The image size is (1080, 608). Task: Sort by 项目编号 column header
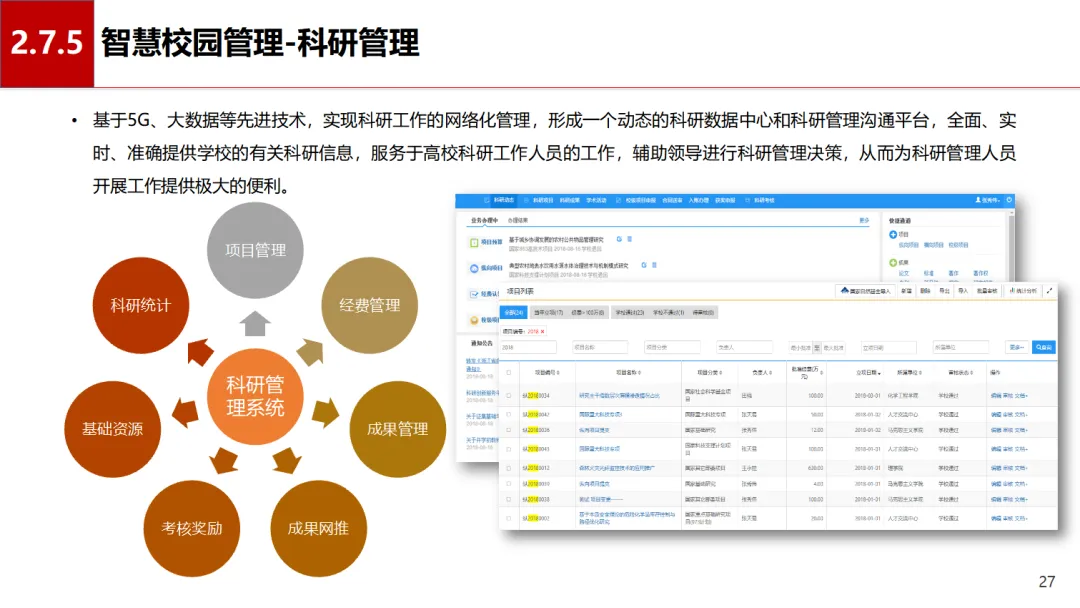(x=547, y=373)
